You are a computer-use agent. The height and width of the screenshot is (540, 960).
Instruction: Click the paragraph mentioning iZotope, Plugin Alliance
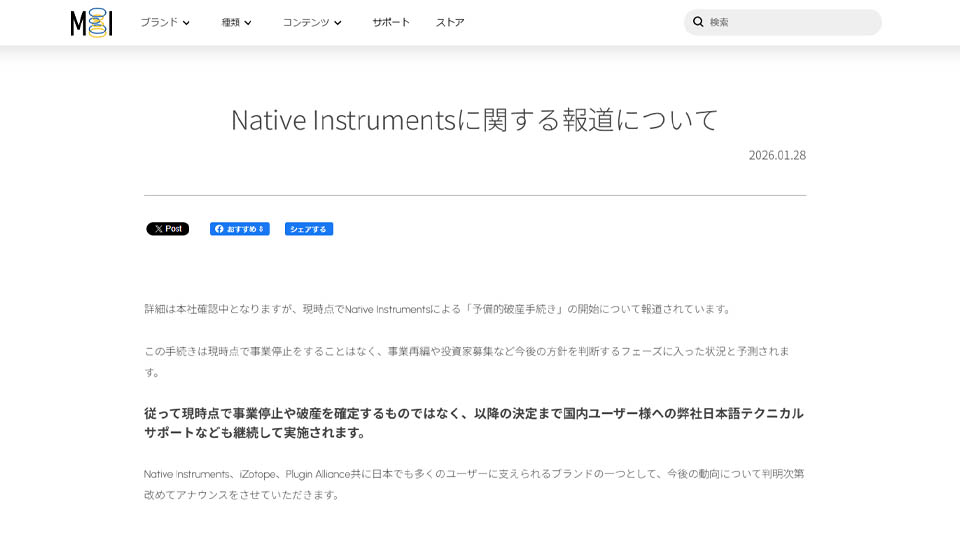[x=474, y=484]
